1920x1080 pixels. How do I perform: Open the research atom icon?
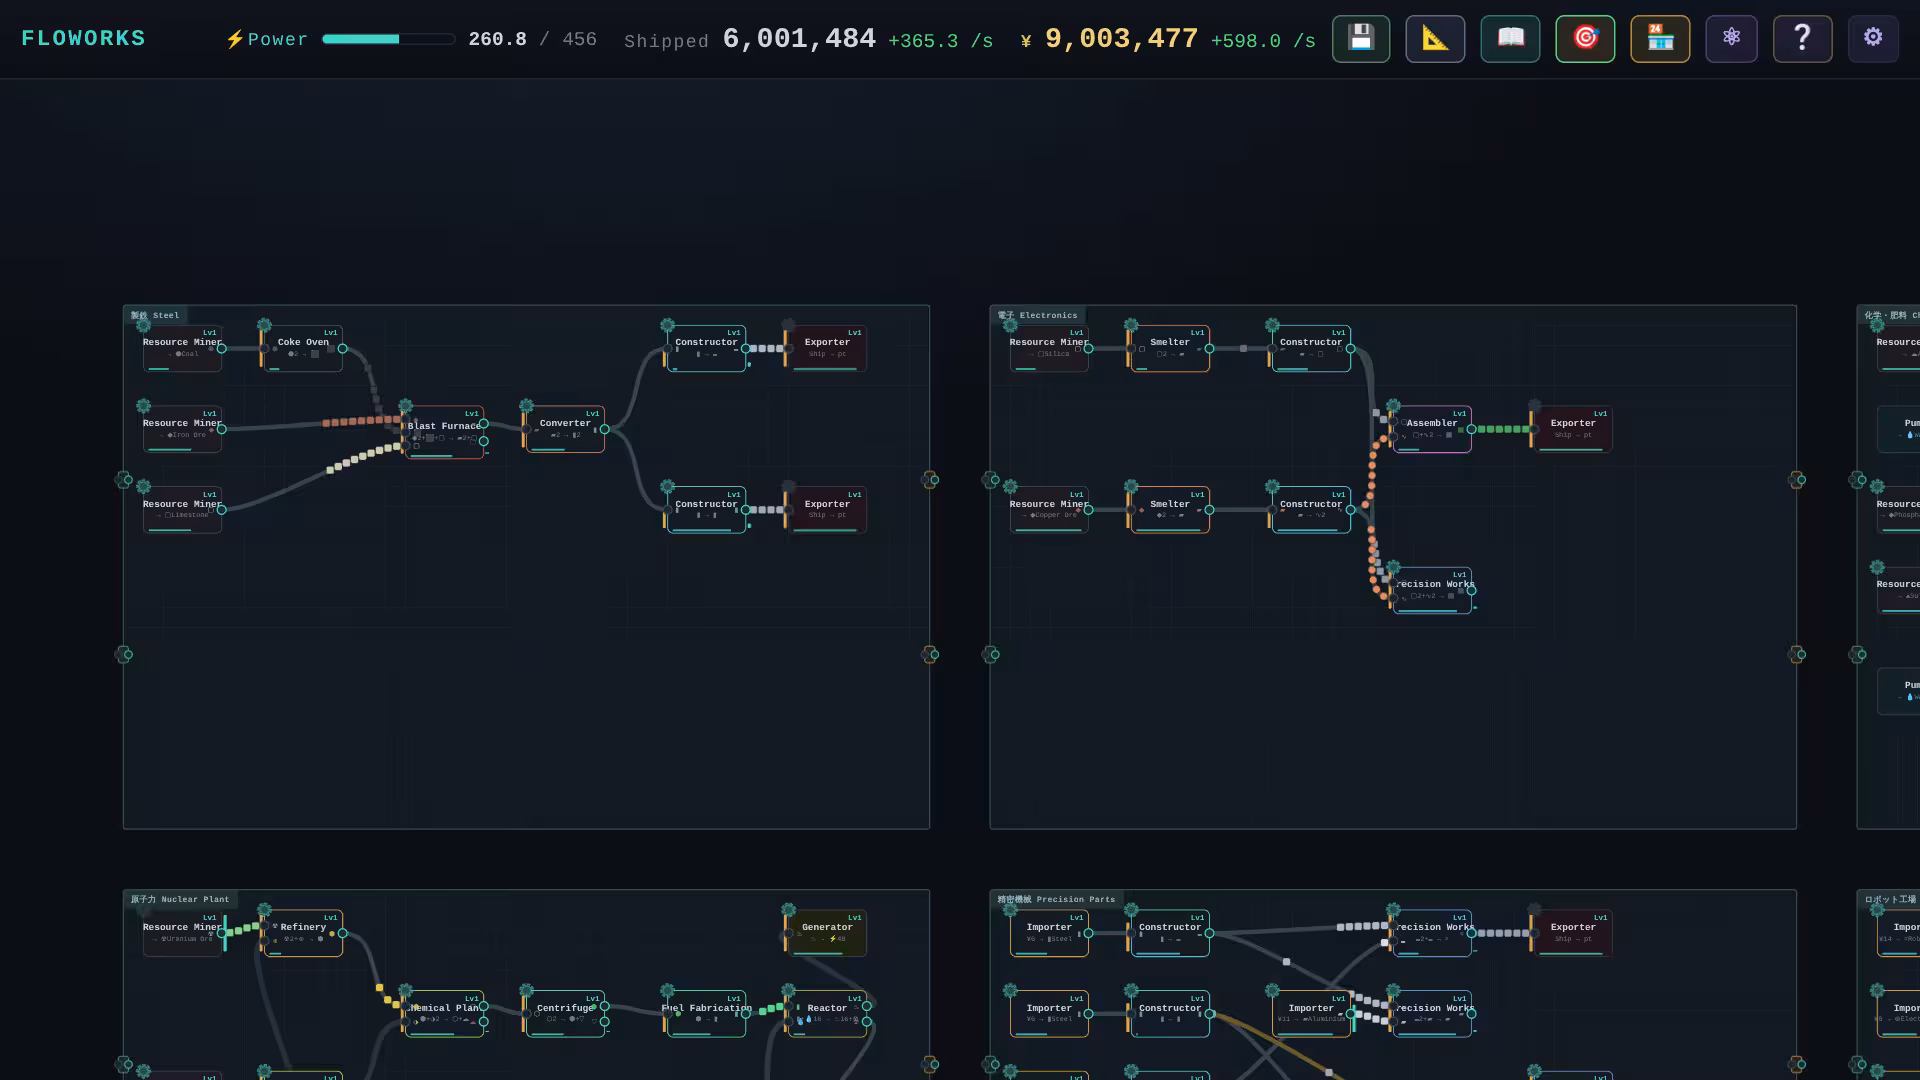[1731, 39]
